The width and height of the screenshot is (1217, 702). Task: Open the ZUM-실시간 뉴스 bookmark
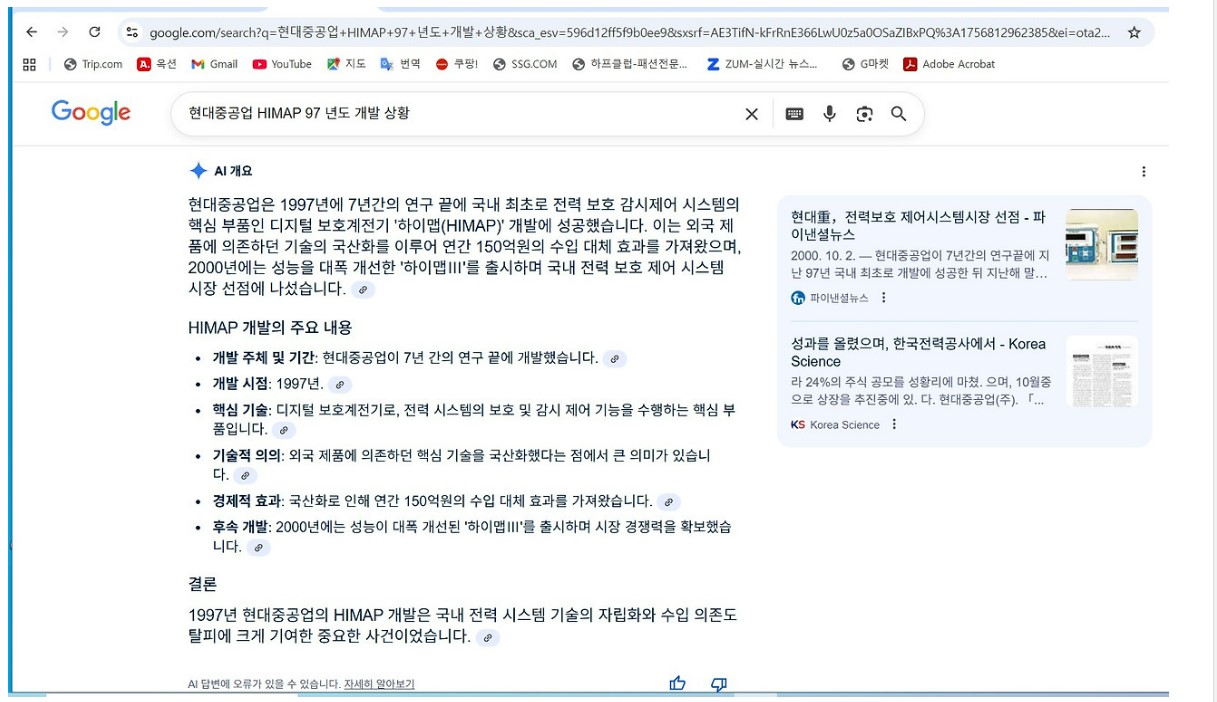point(762,64)
